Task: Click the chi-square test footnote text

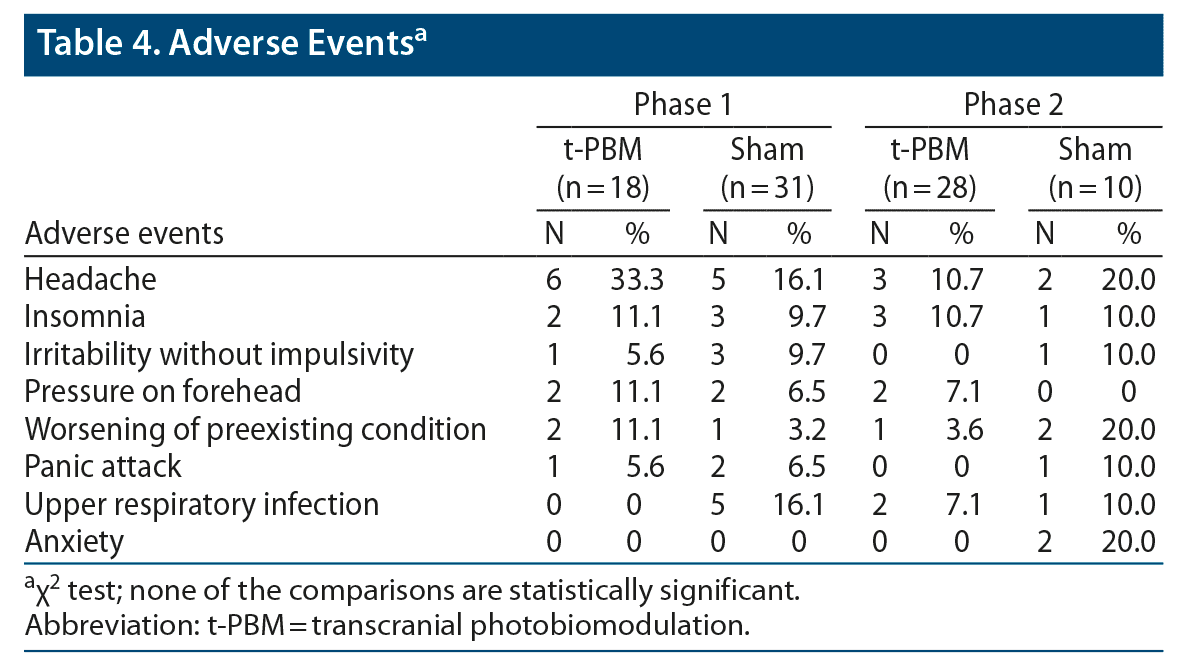Action: click(412, 590)
